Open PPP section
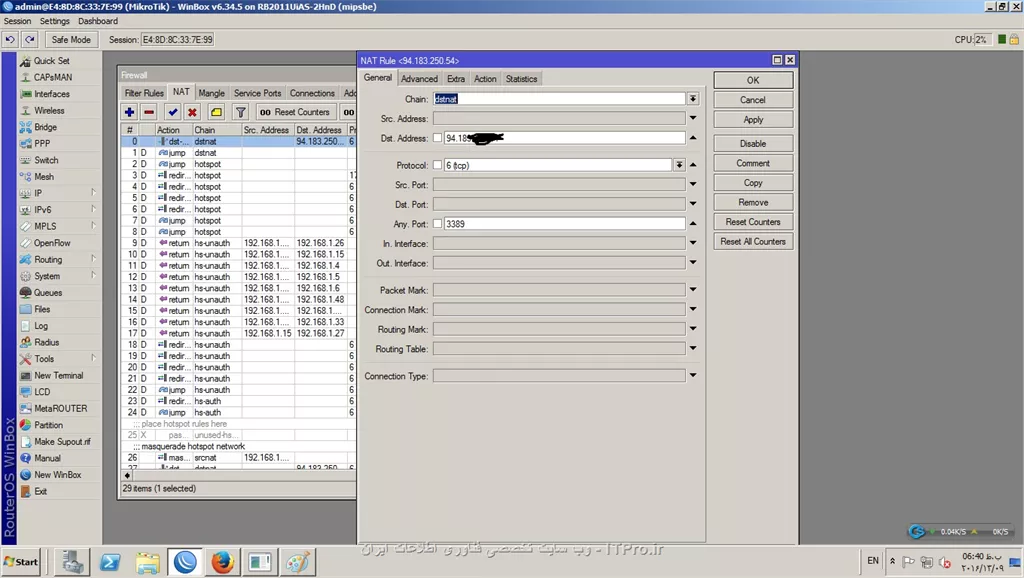 click(x=42, y=144)
